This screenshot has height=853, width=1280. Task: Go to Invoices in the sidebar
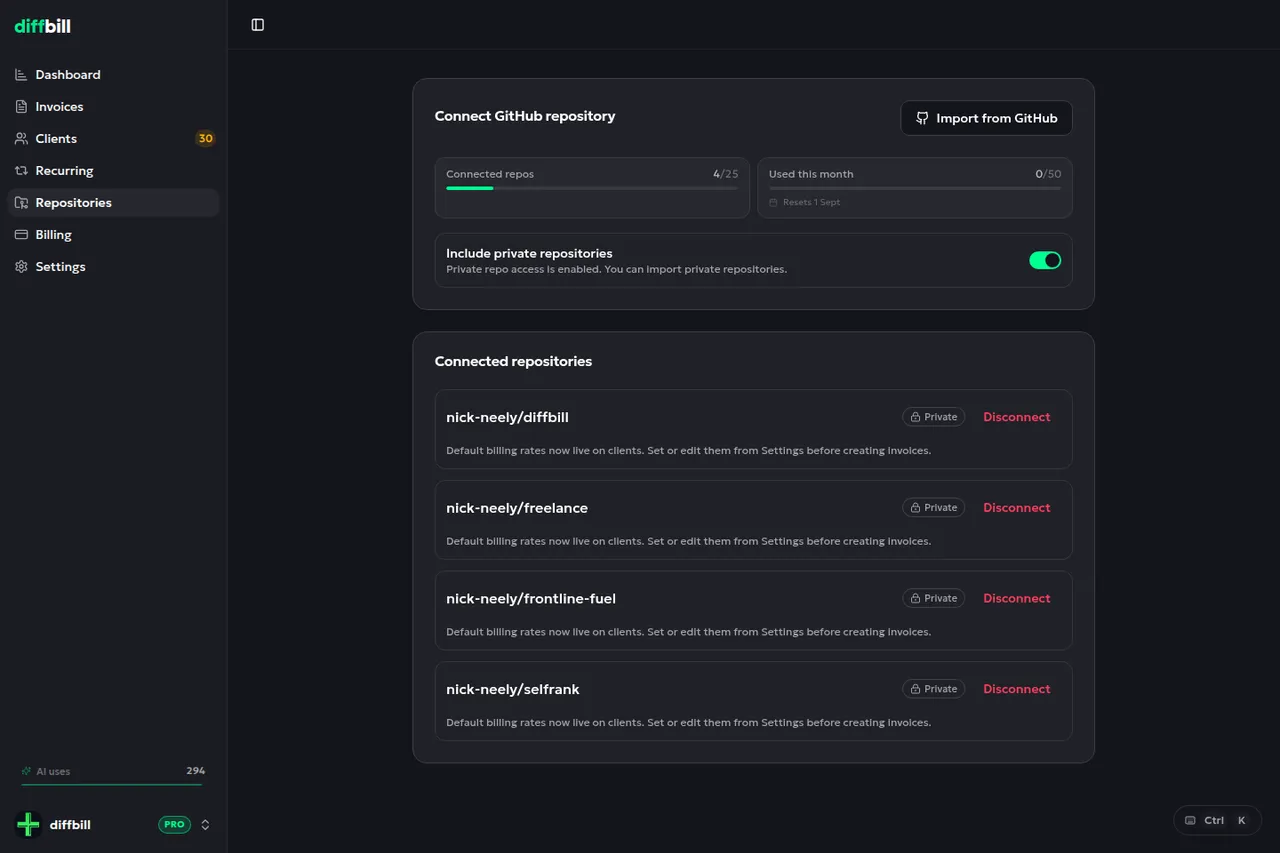113,107
